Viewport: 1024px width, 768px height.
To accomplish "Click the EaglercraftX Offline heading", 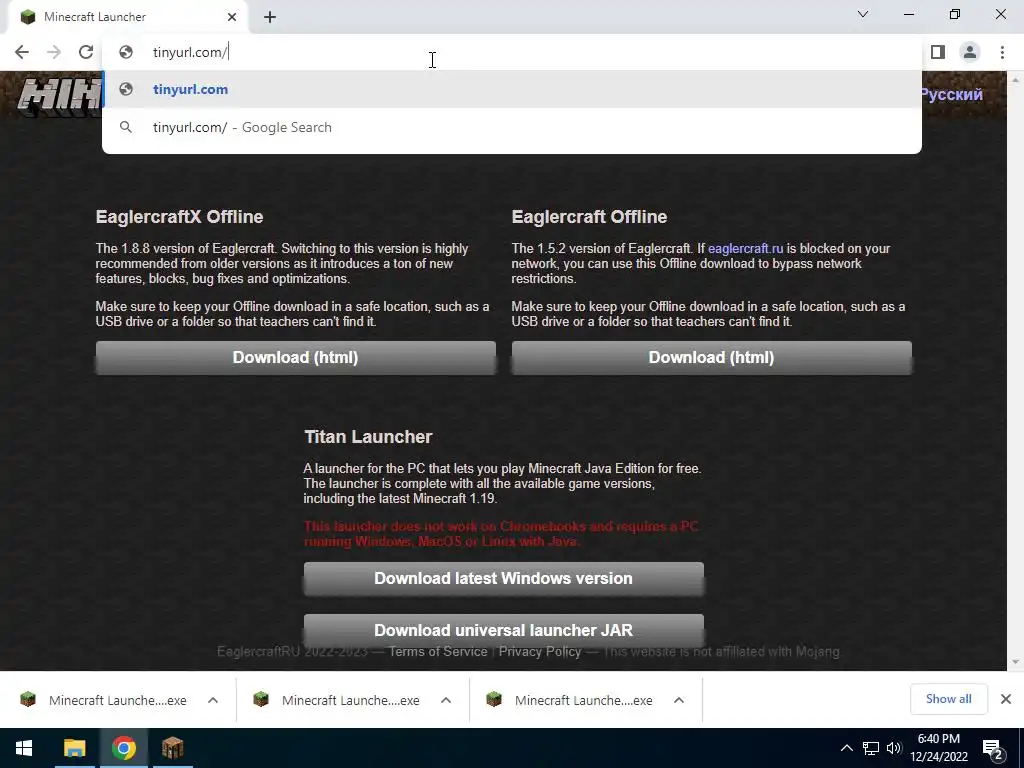I will click(180, 217).
